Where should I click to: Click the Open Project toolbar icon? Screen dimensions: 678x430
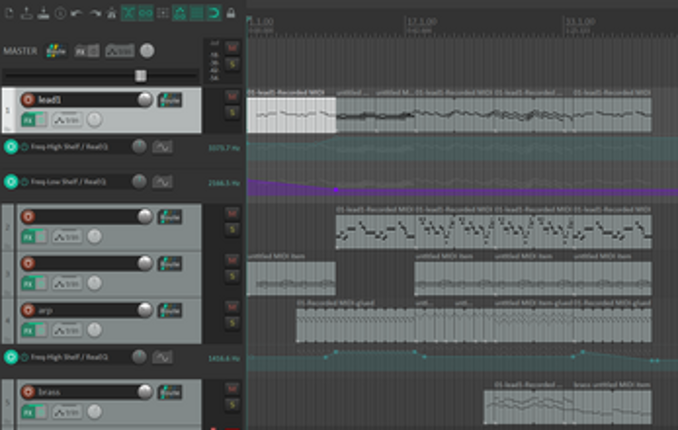point(26,13)
